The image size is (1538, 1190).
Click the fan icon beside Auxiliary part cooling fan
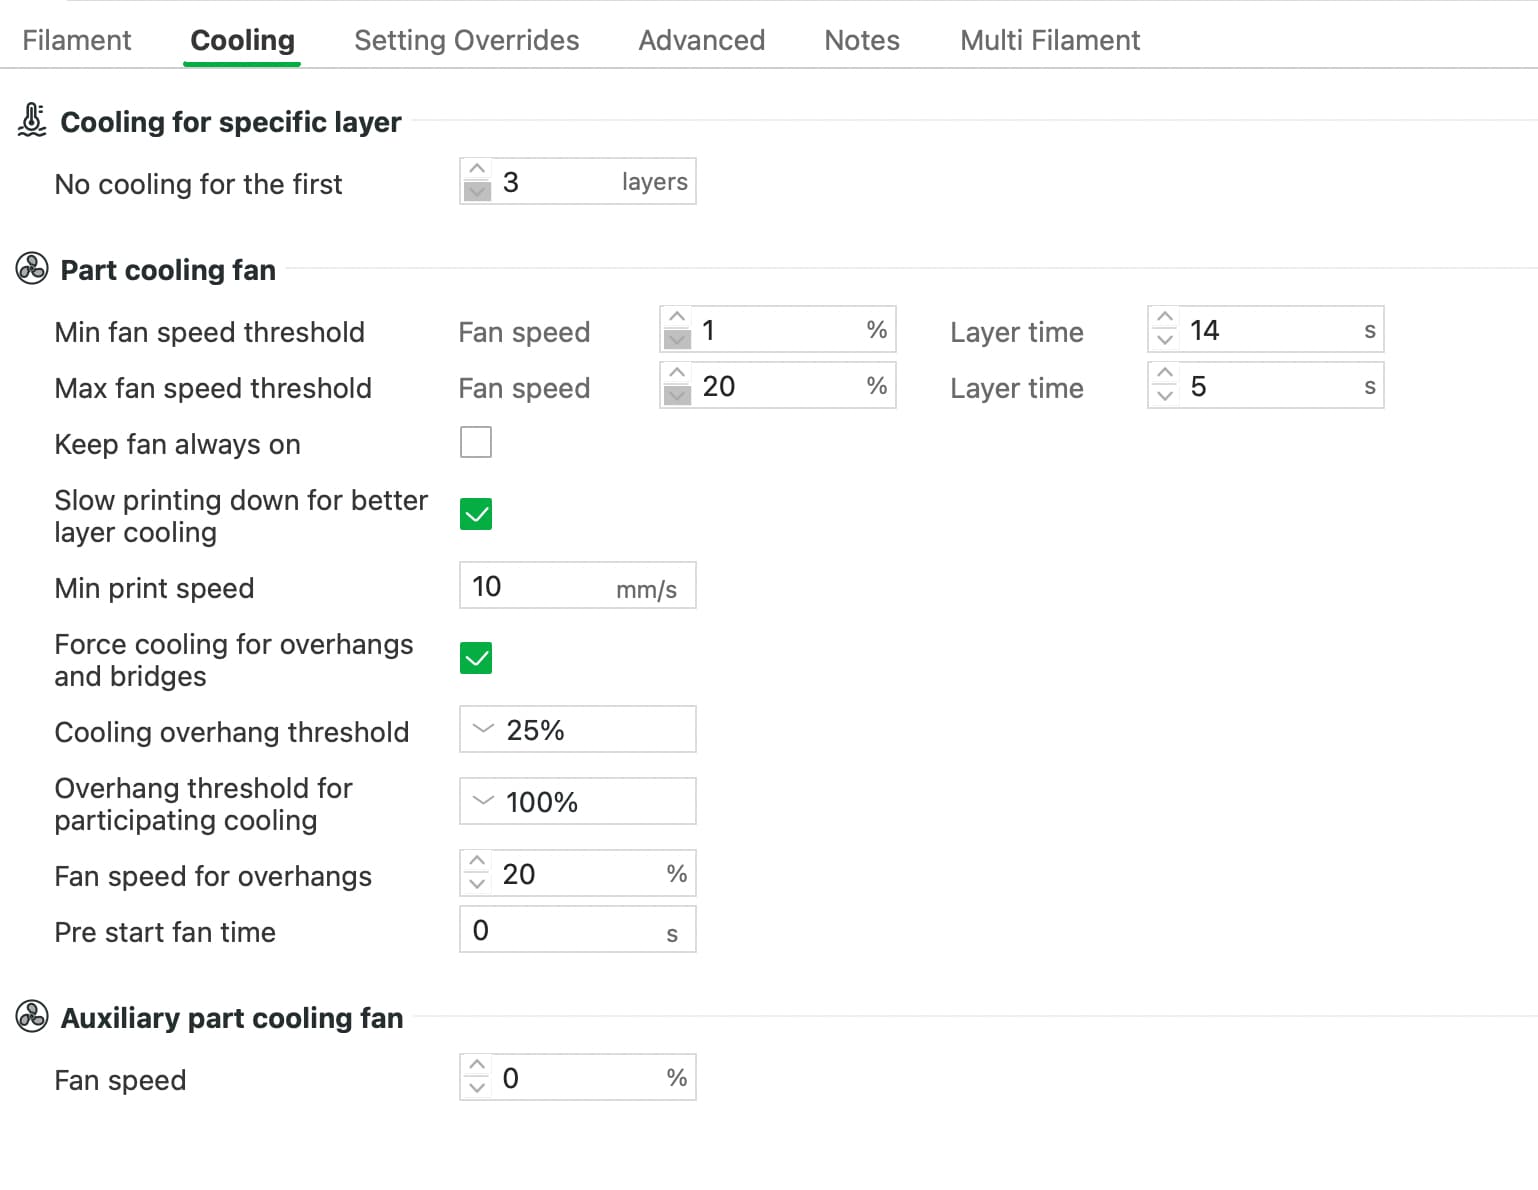point(32,1016)
